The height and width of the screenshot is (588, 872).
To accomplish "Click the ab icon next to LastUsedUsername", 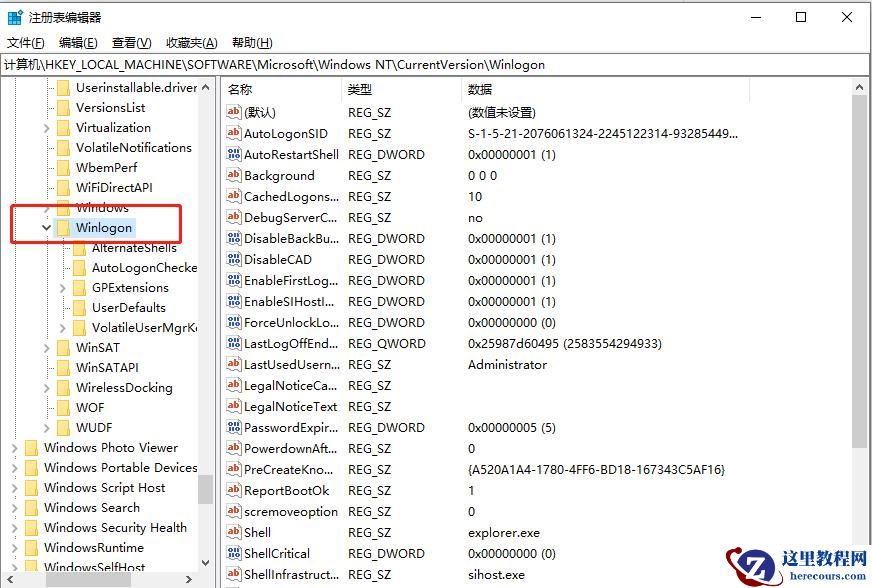I will [233, 364].
